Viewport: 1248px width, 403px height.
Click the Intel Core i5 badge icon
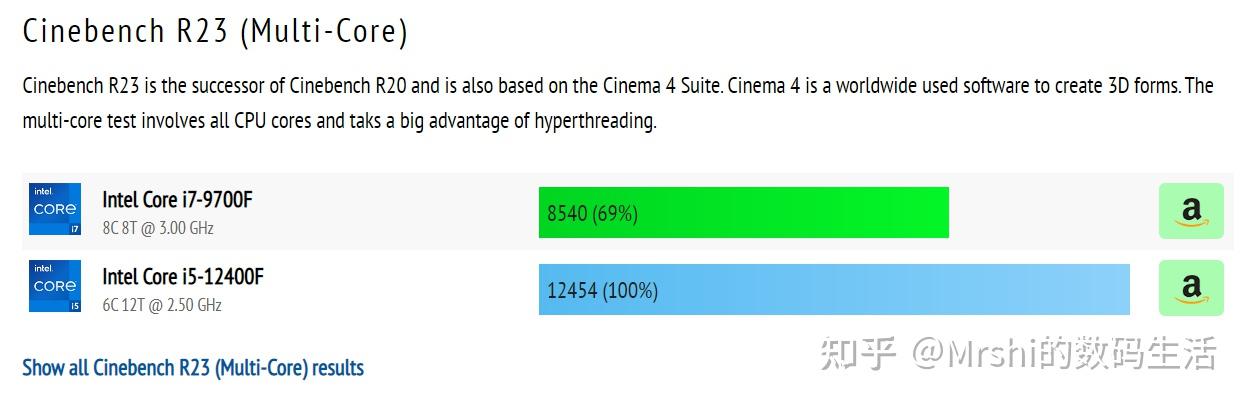pos(55,286)
